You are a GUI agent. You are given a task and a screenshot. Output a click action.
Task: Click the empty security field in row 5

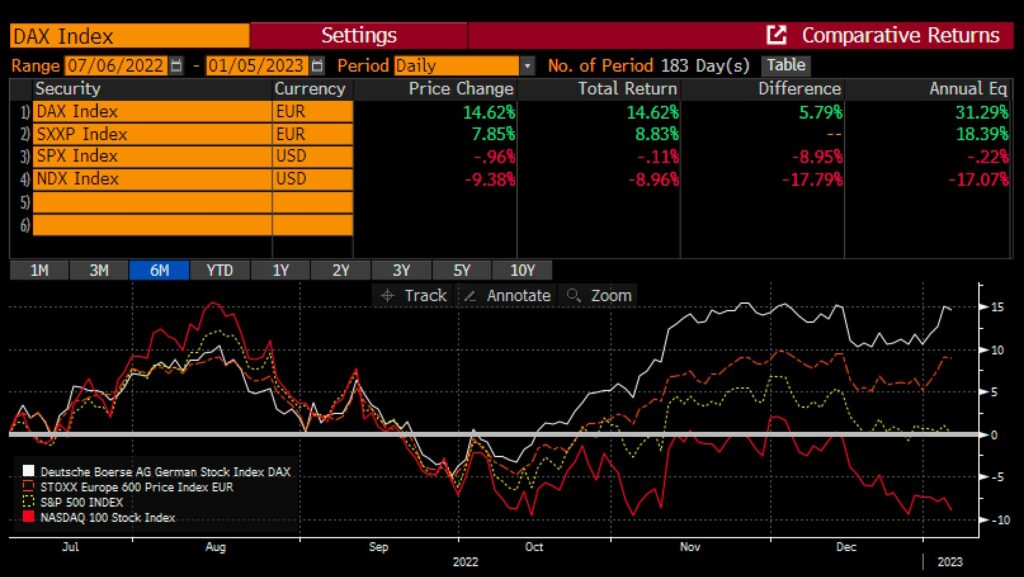coord(152,202)
